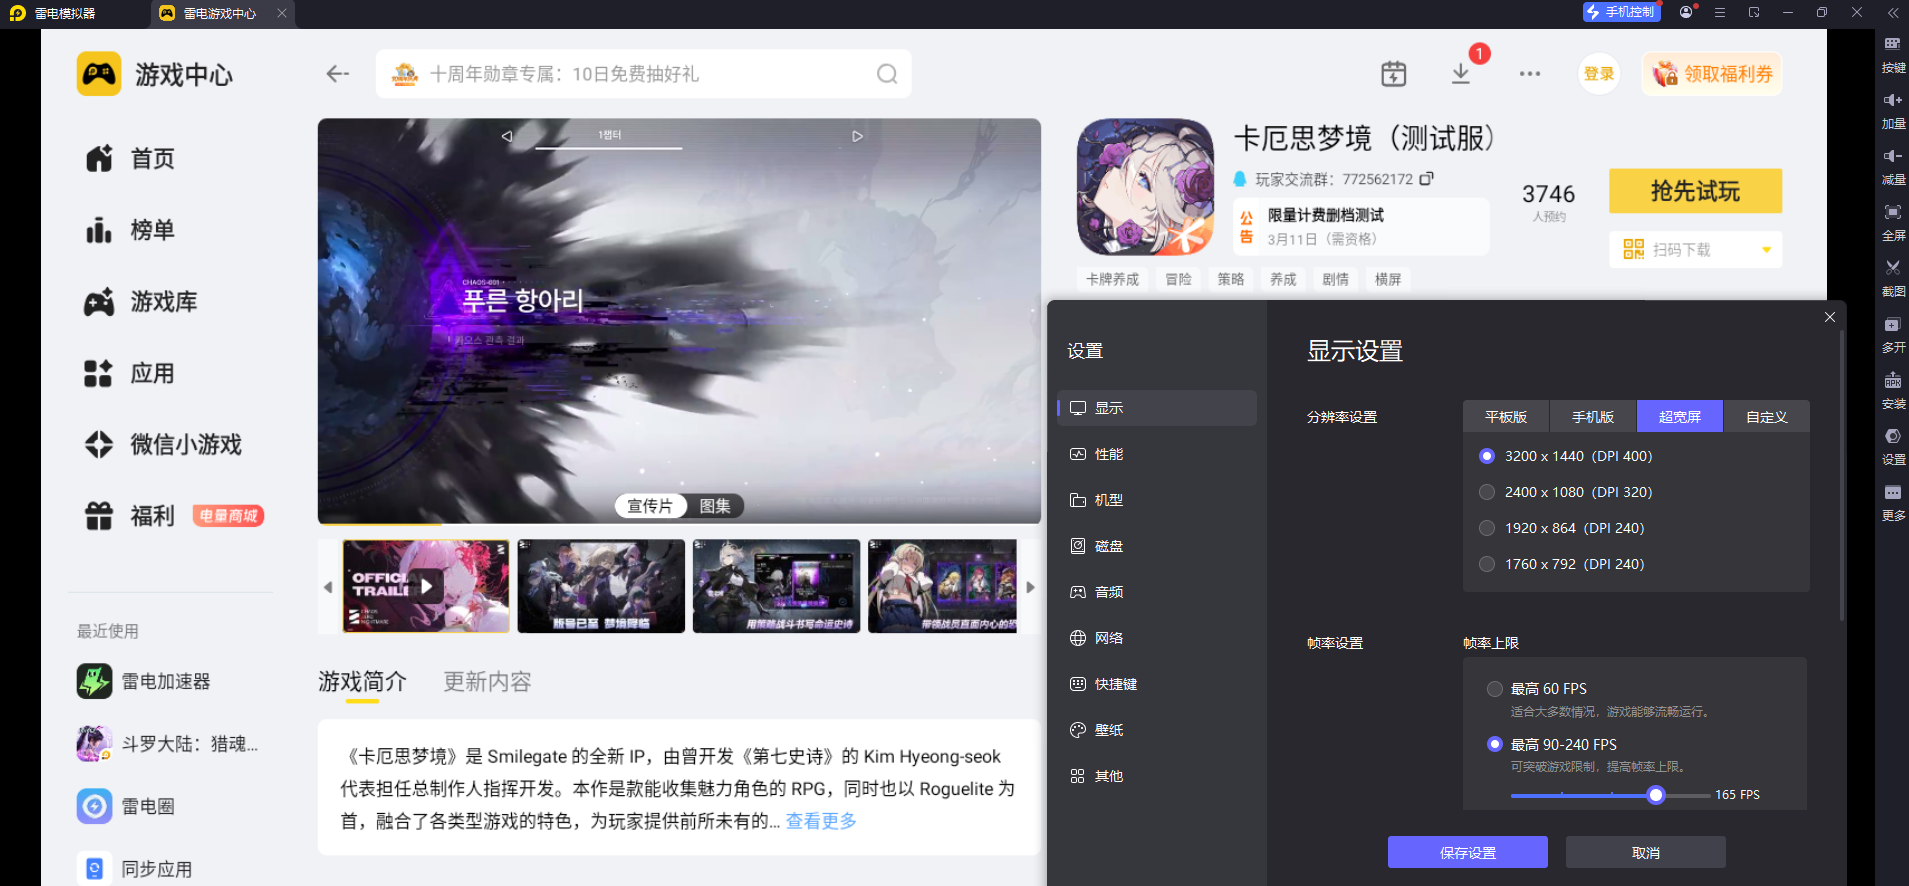This screenshot has width=1909, height=886.
Task: Open 雷电圈 from recently used
Action: pos(126,806)
